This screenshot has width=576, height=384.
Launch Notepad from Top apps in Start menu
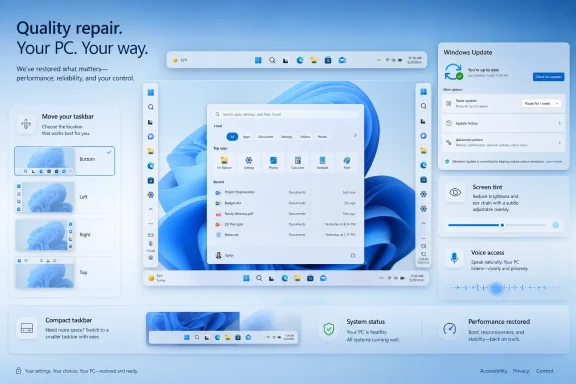pos(322,162)
